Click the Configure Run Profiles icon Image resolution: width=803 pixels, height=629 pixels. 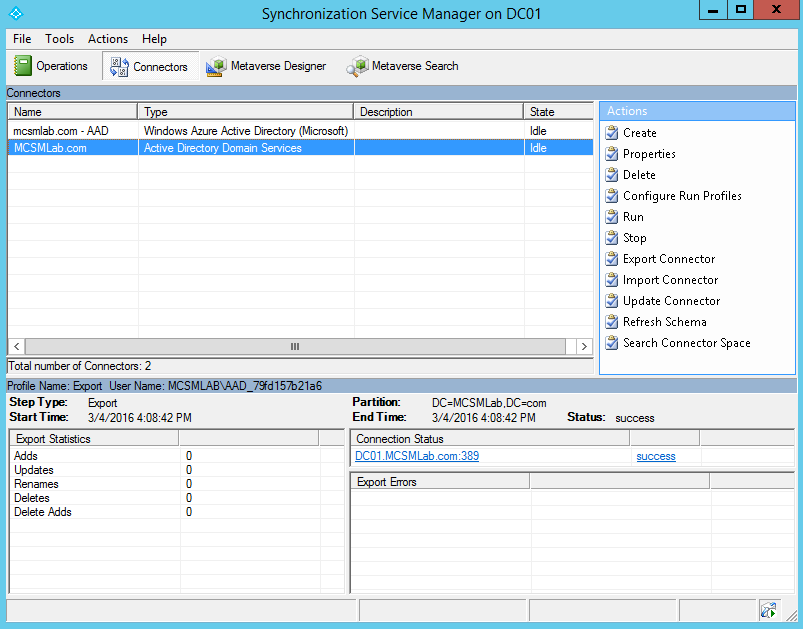tap(611, 196)
